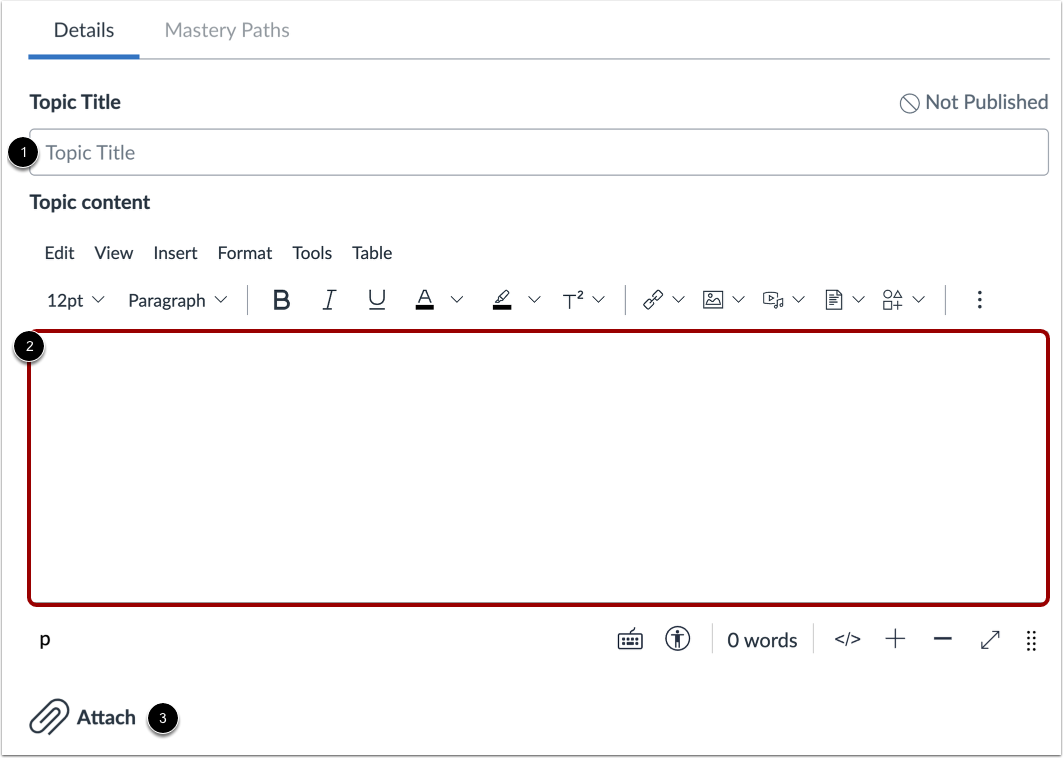Image resolution: width=1063 pixels, height=758 pixels.
Task: Expand the apps options arrow
Action: click(919, 300)
